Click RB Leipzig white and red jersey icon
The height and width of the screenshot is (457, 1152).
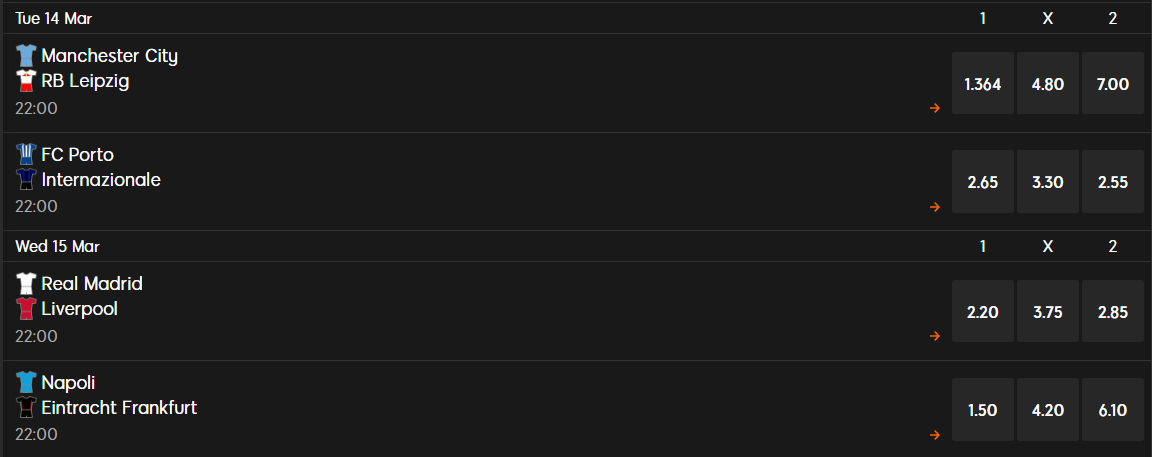(x=26, y=81)
